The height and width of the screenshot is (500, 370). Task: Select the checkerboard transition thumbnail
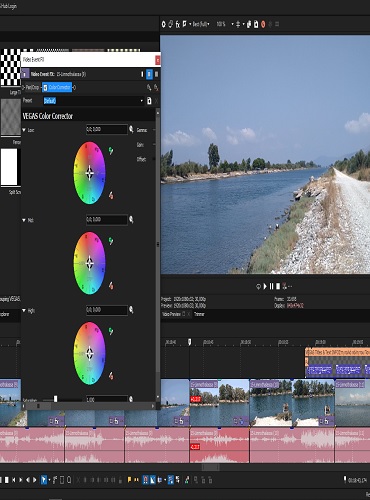10,67
